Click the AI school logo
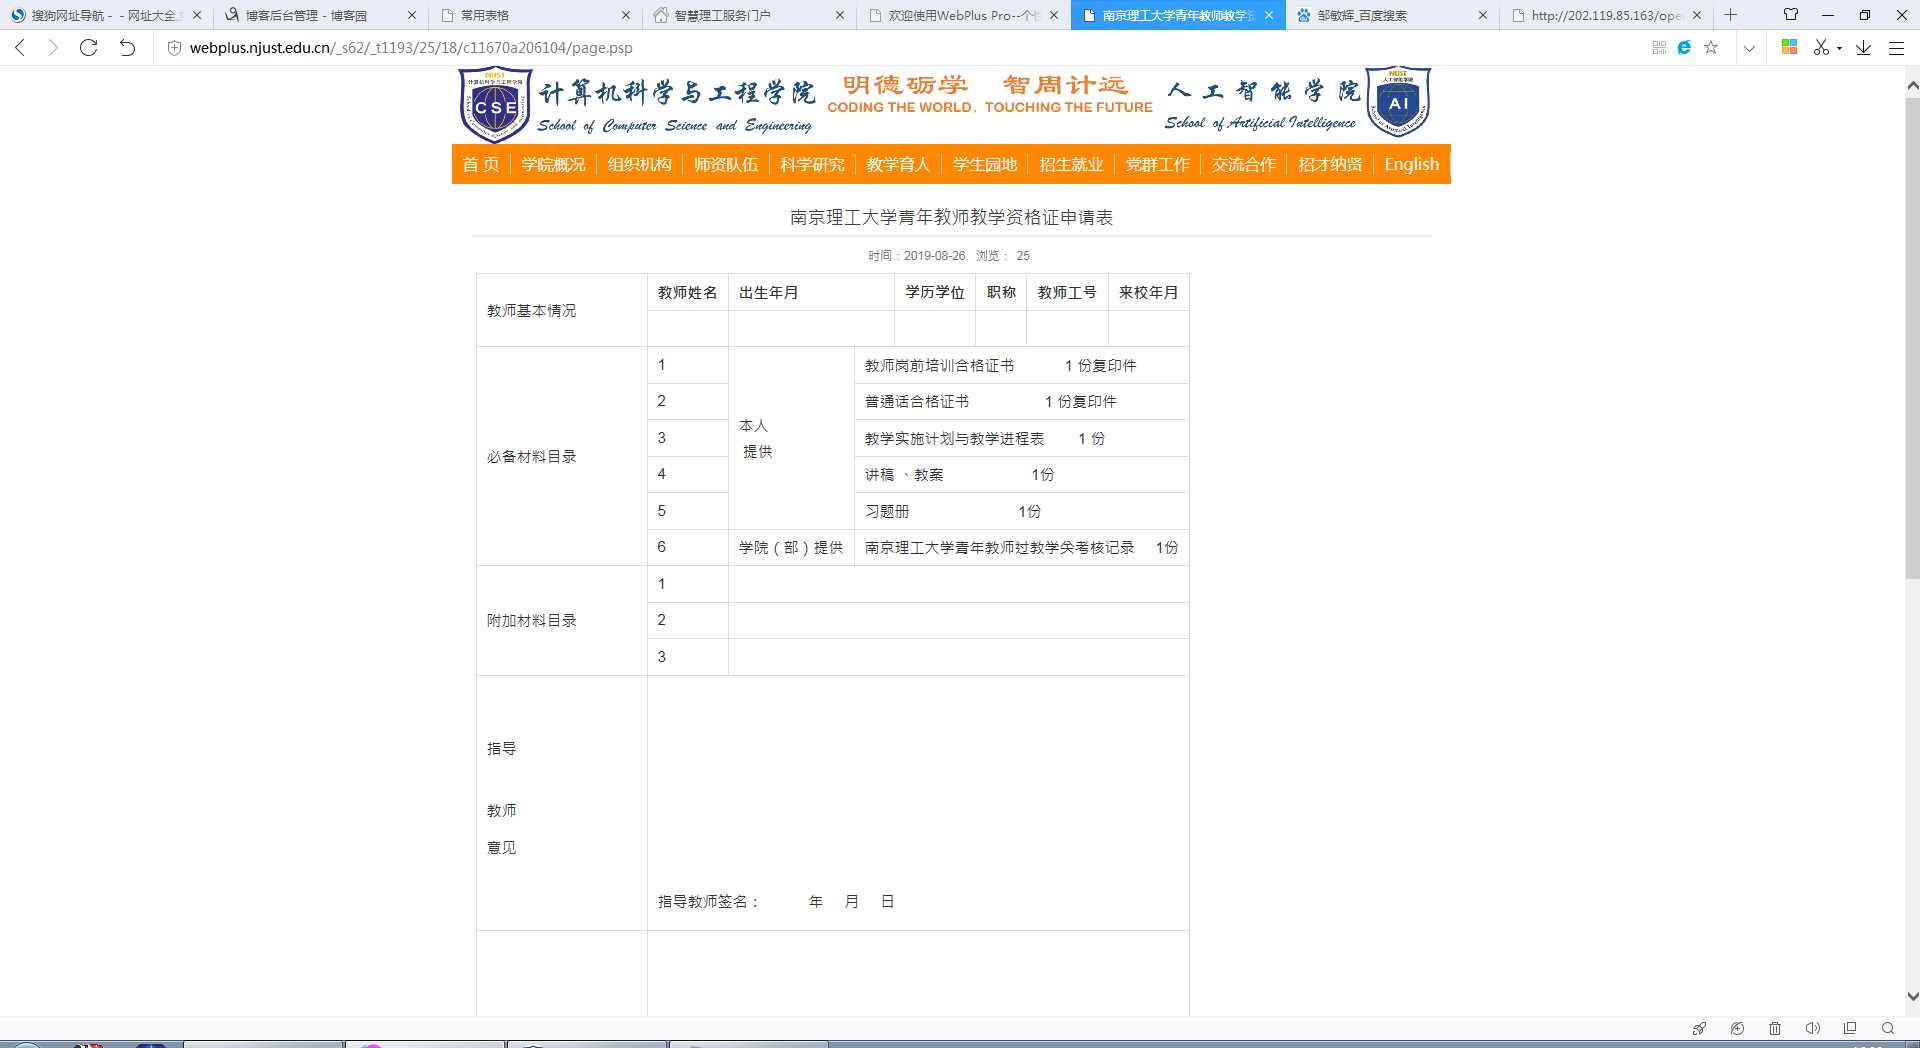This screenshot has width=1920, height=1048. [x=1398, y=102]
